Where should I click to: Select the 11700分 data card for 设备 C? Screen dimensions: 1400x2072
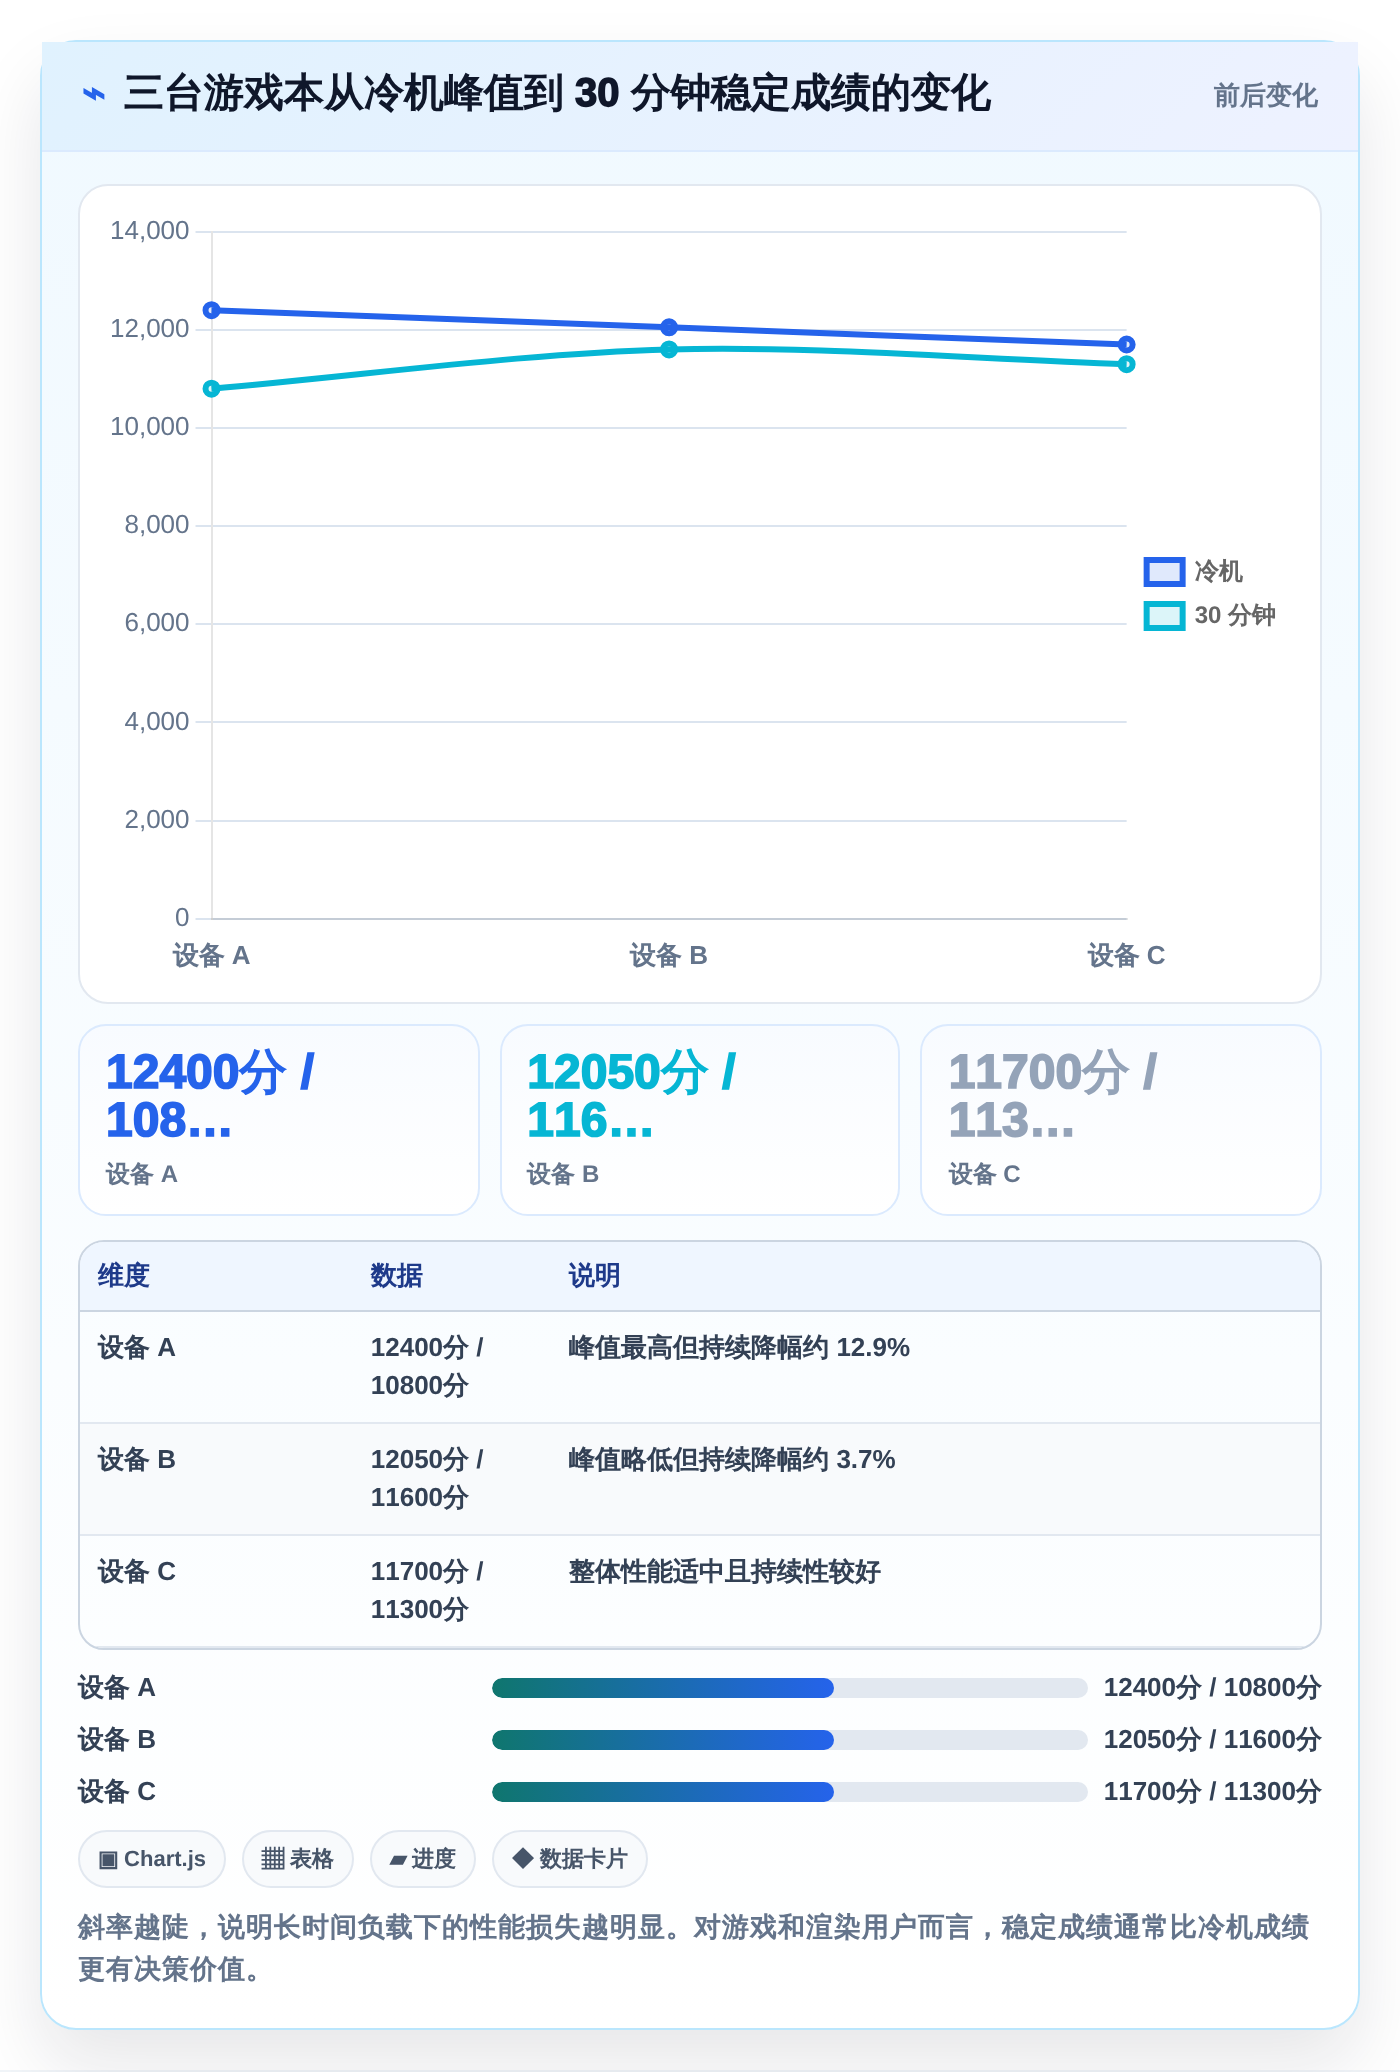[1121, 1120]
